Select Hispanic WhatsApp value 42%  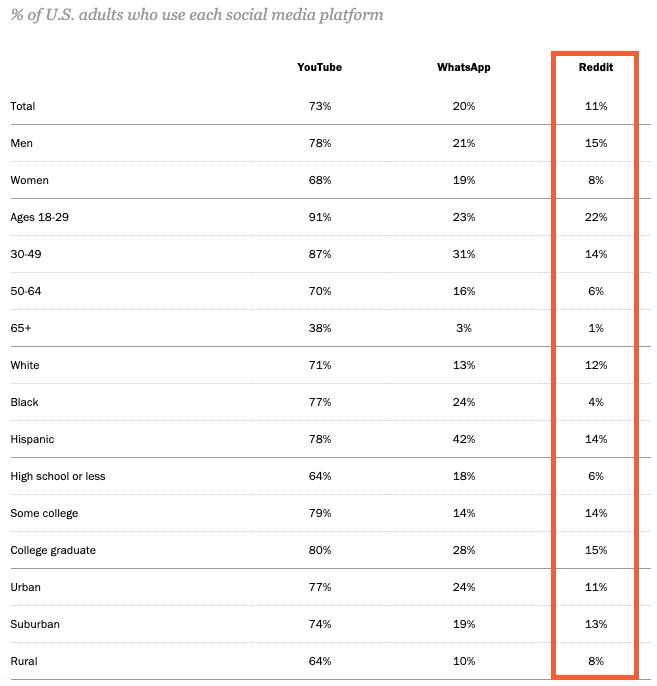pyautogui.click(x=464, y=439)
